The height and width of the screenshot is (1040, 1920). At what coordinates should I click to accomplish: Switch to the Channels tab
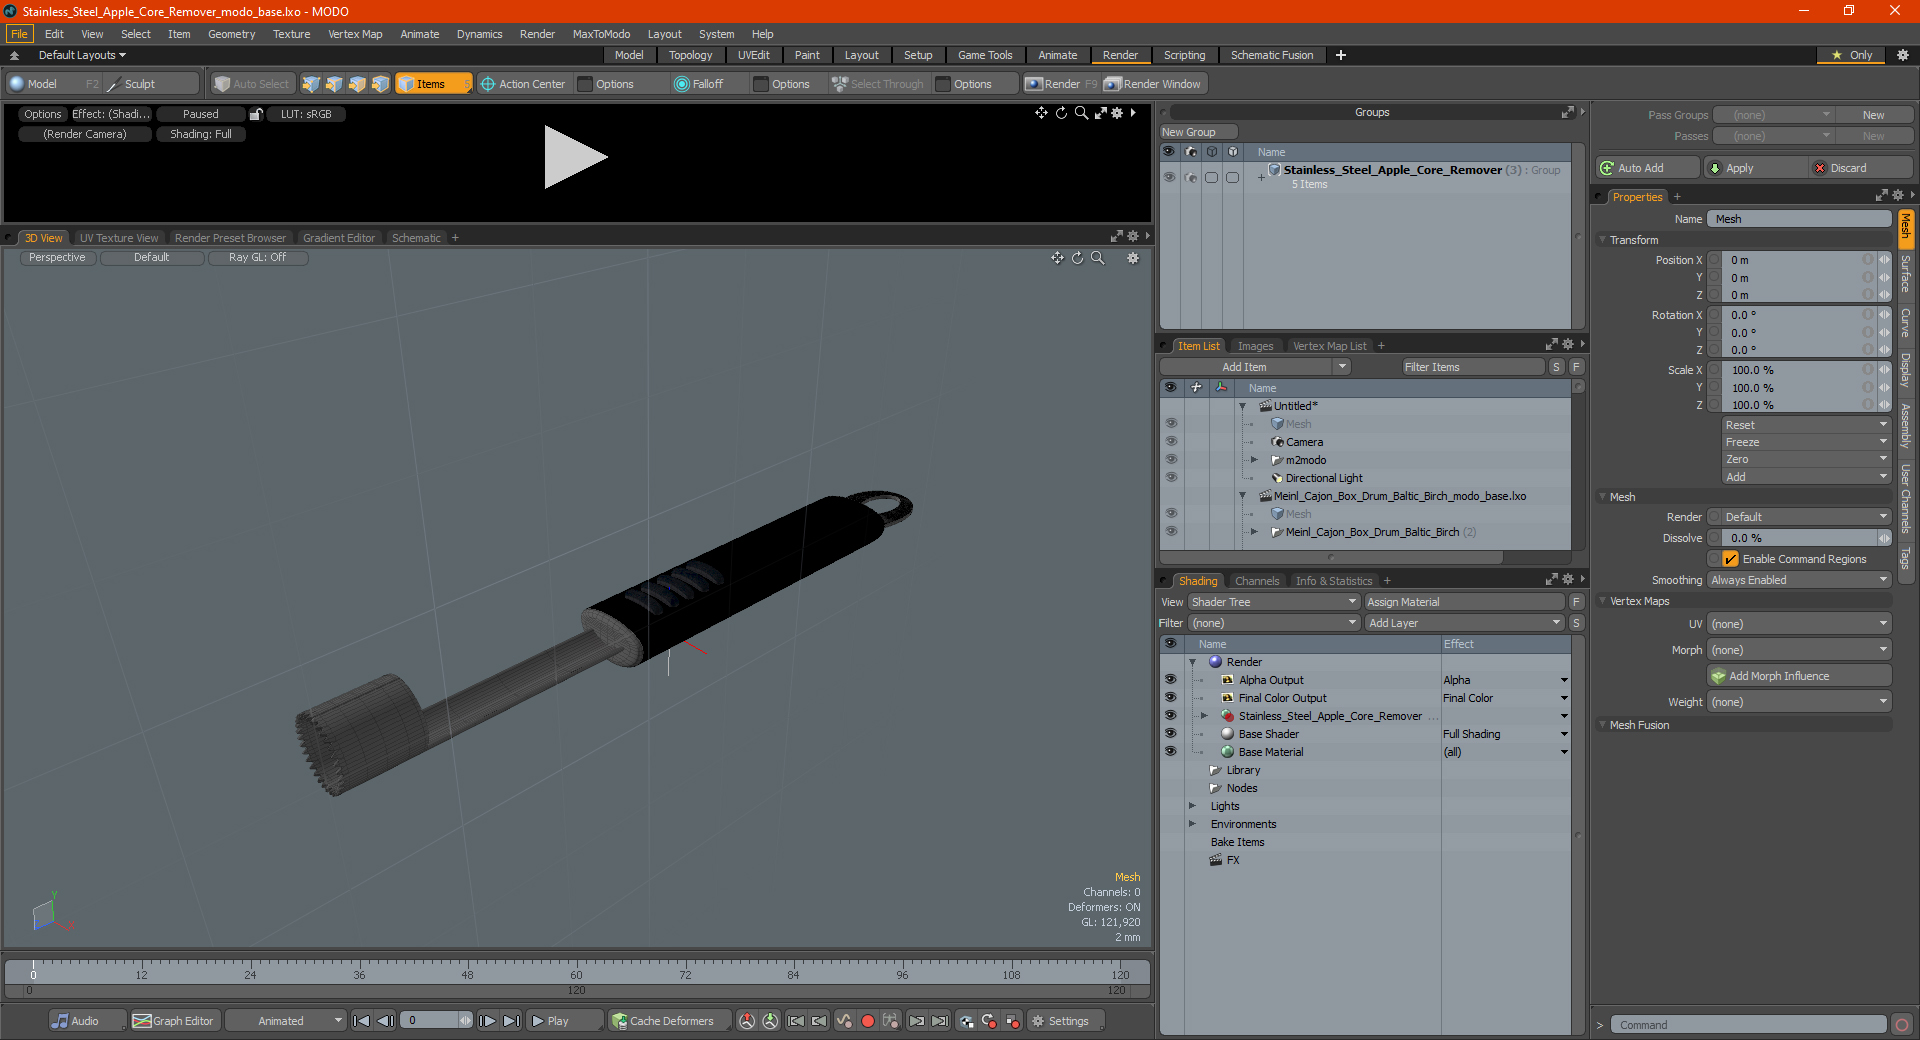pos(1257,581)
